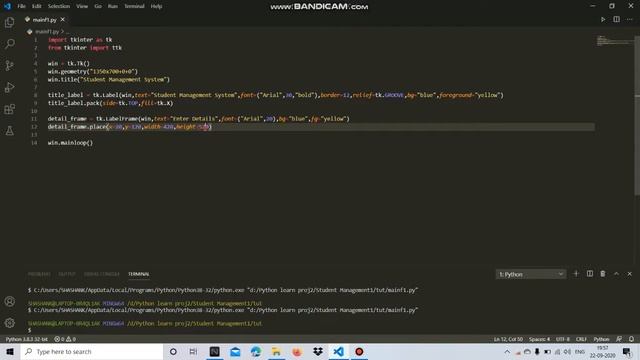
Task: Open the File menu
Action: coord(21,6)
